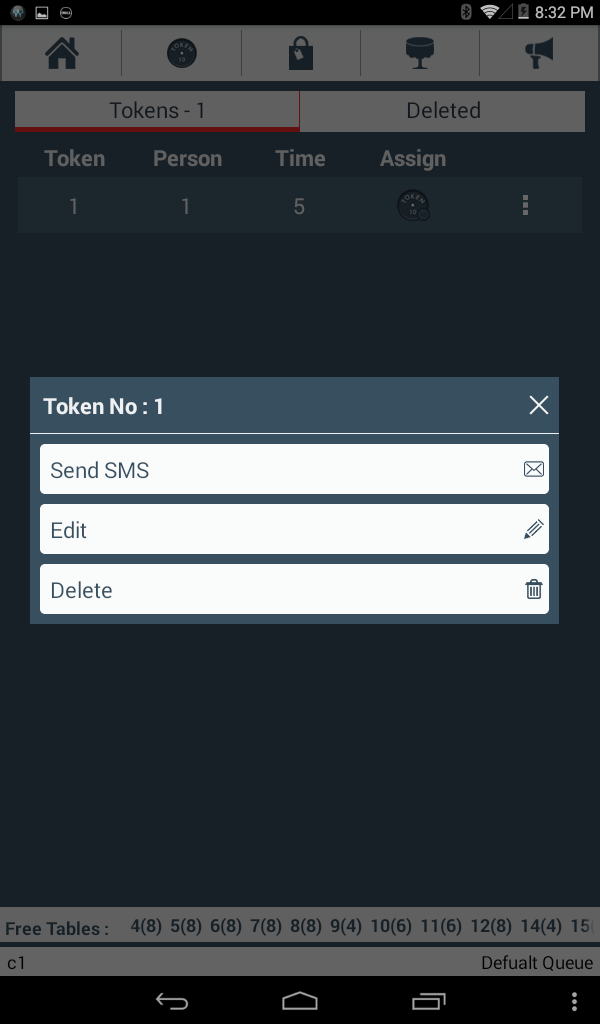Open announcements via the megaphone icon
Viewport: 600px width, 1024px height.
coord(537,53)
